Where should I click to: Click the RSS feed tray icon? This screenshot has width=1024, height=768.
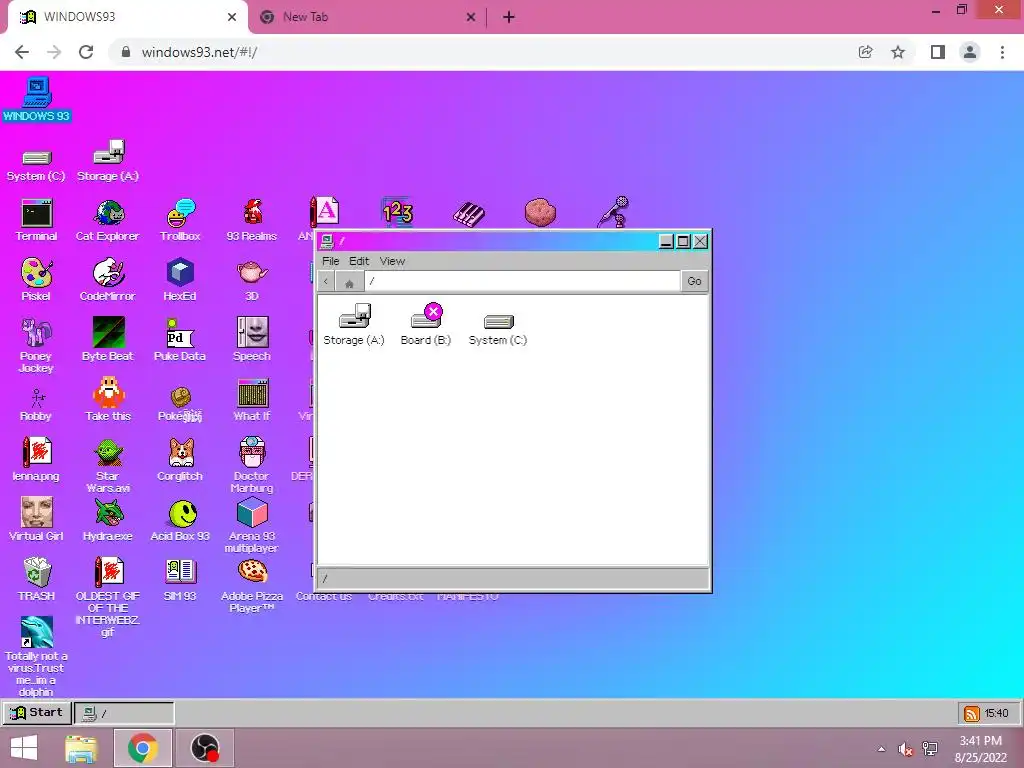pyautogui.click(x=971, y=713)
